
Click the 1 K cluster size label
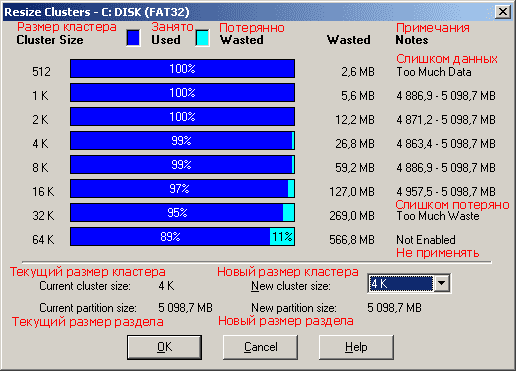coord(40,96)
